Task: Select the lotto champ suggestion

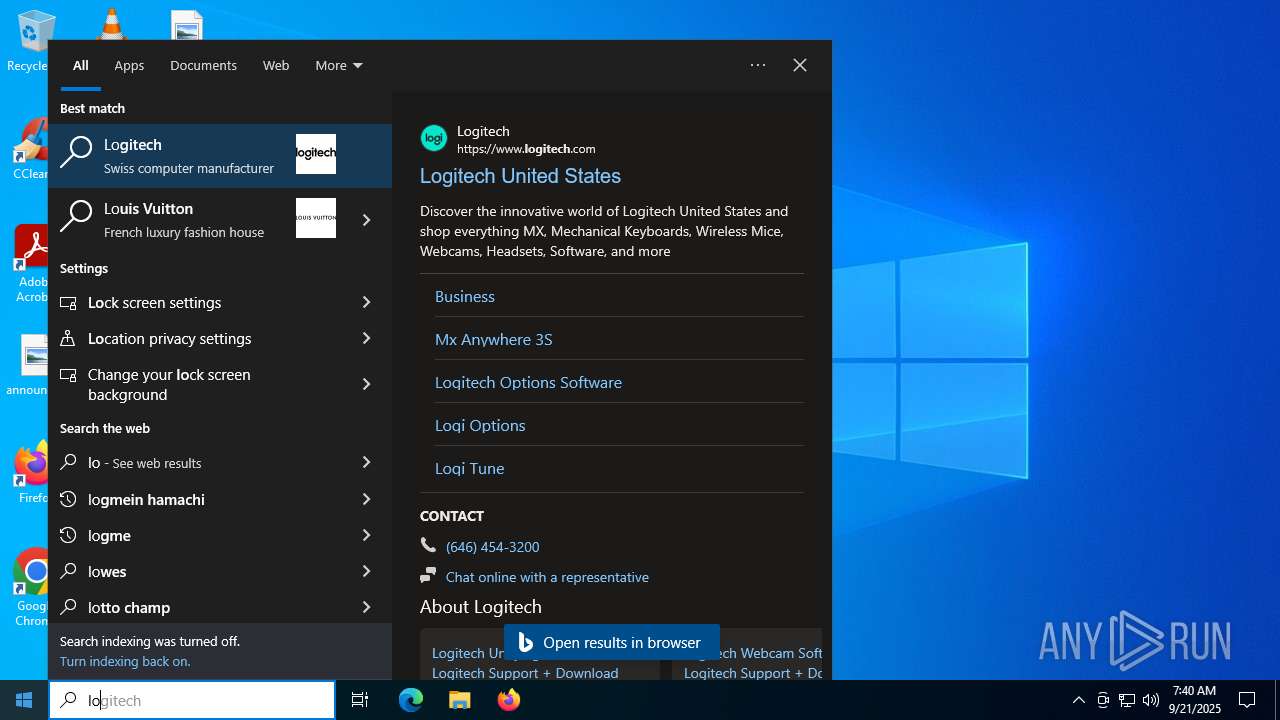Action: 194,607
